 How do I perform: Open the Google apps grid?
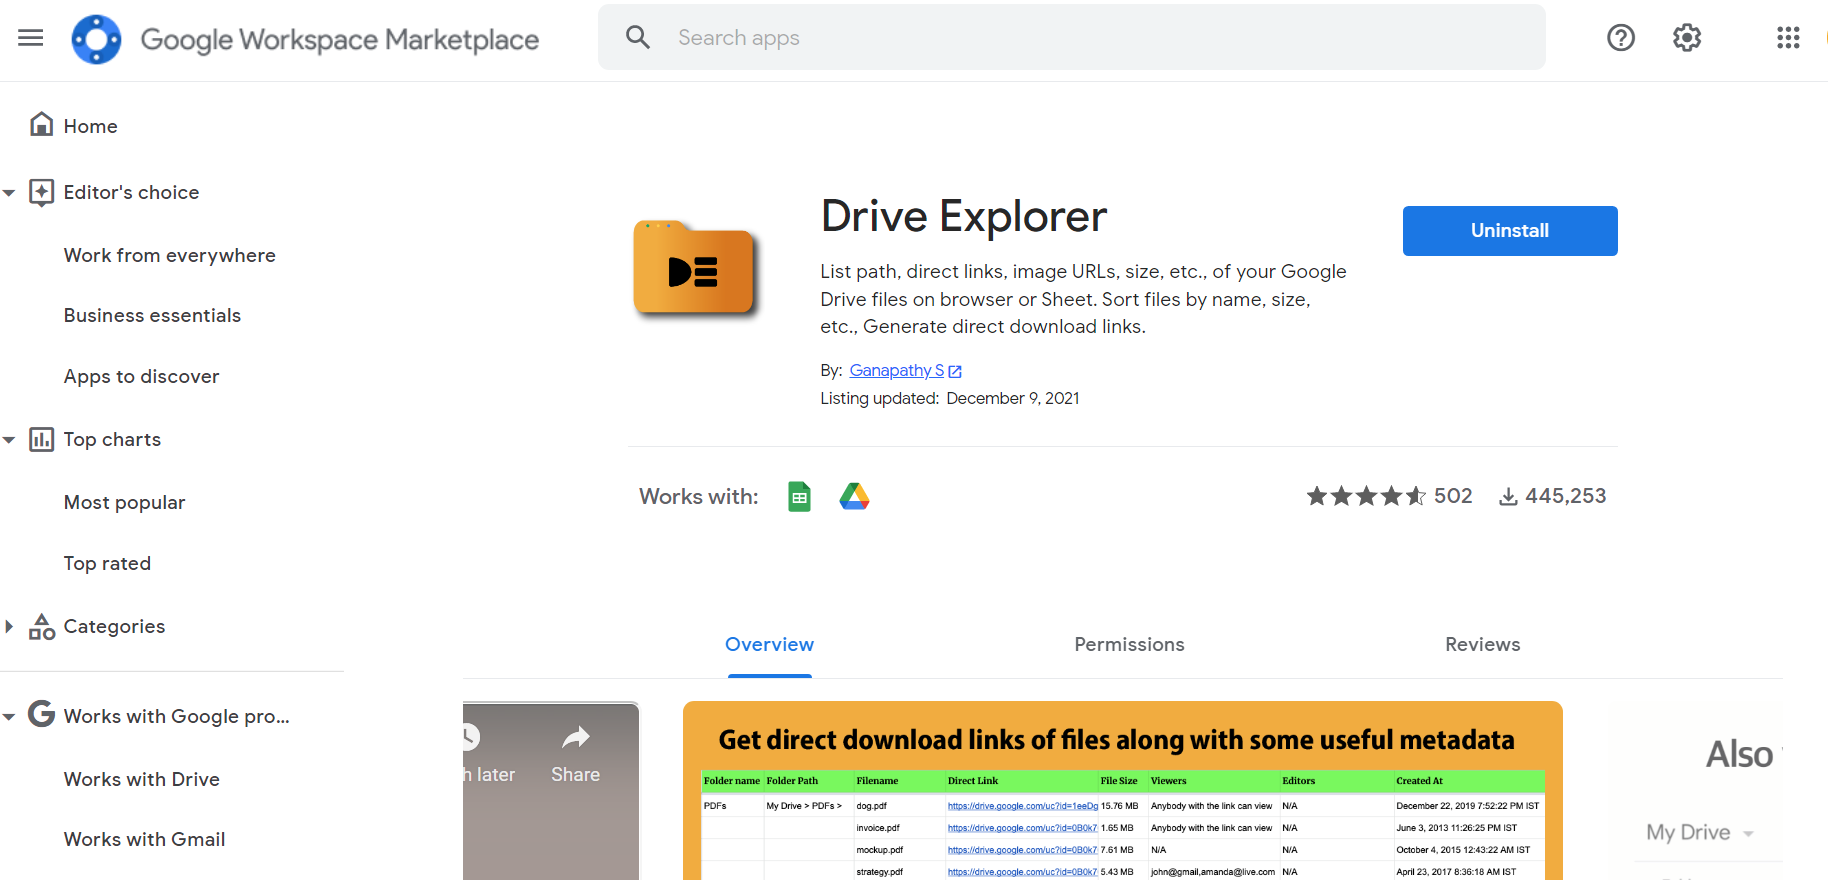1788,38
